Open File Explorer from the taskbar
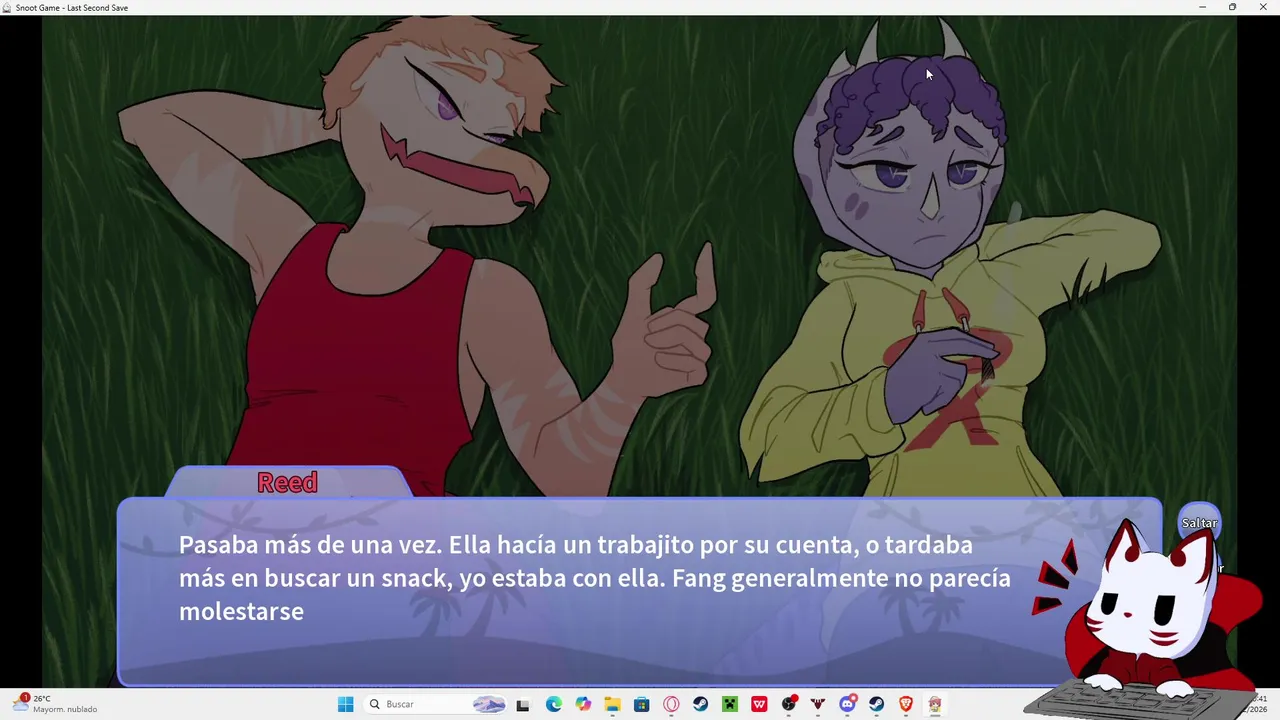The image size is (1280, 720). click(612, 704)
